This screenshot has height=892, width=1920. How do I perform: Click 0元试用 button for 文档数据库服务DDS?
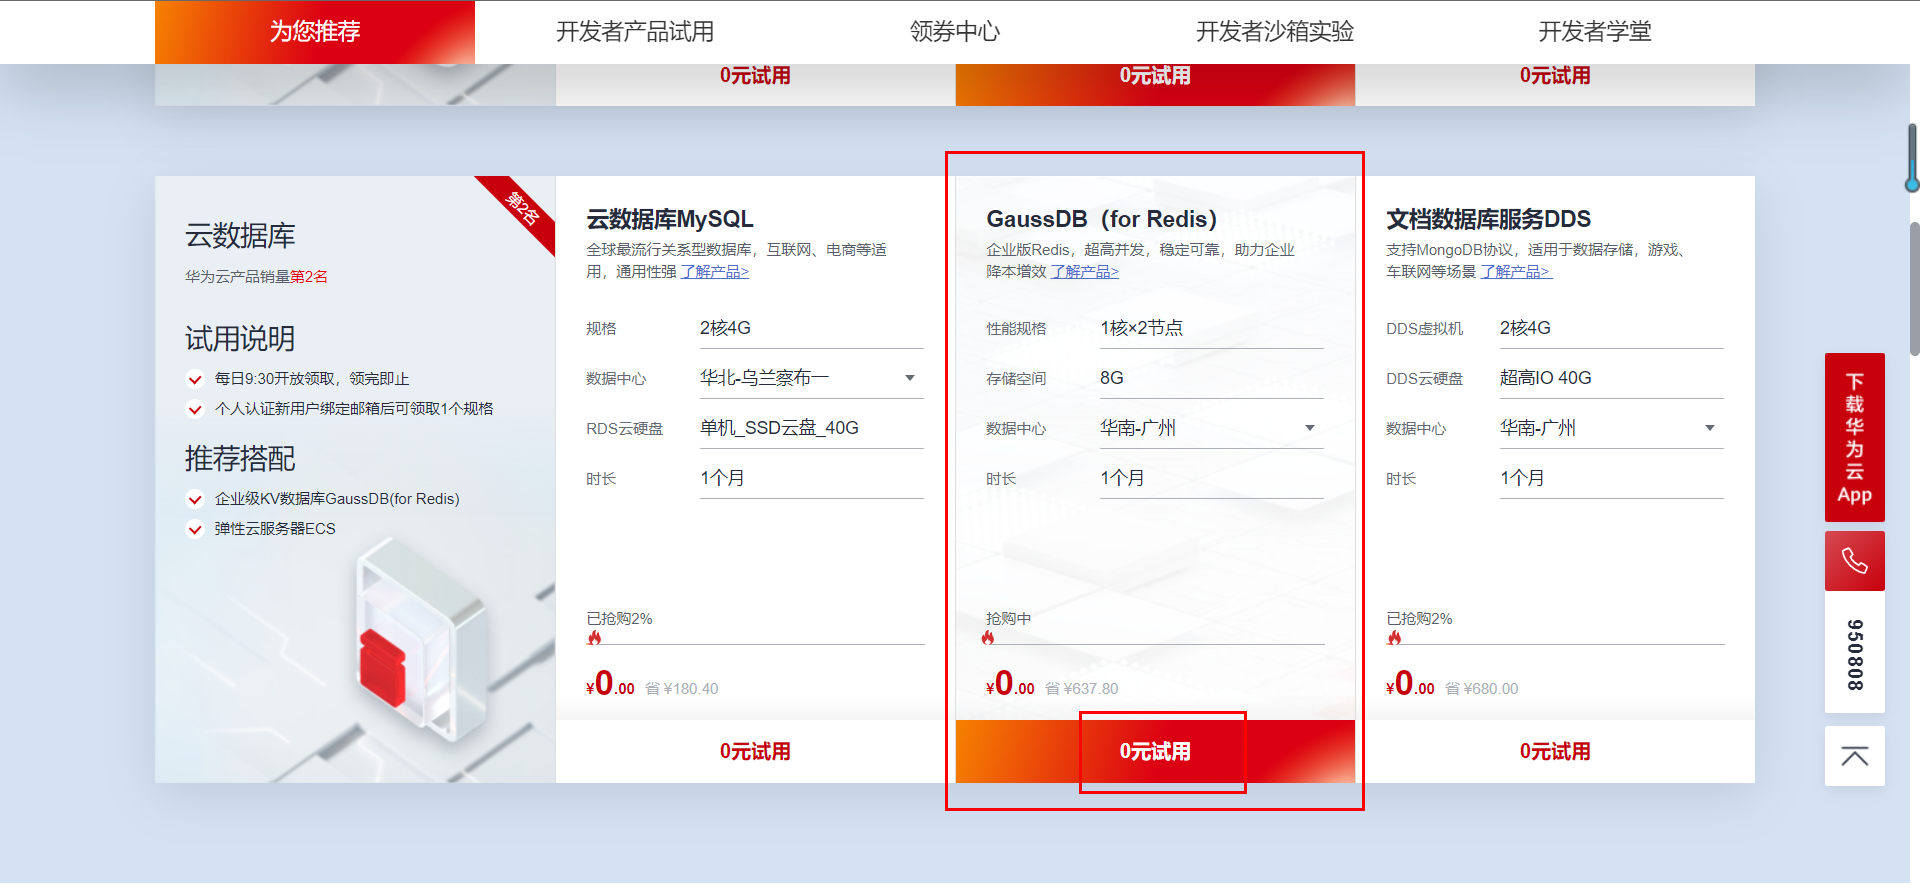[1555, 751]
